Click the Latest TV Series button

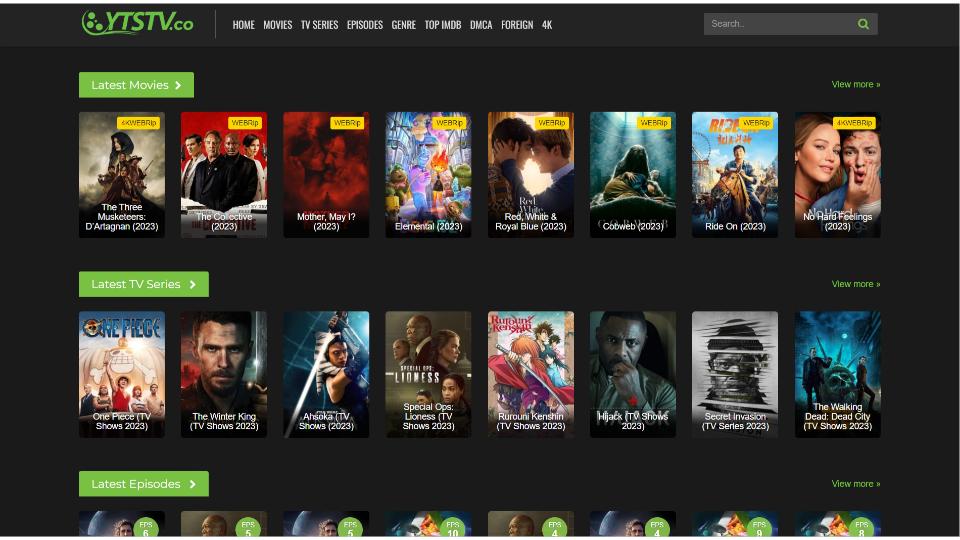144,284
